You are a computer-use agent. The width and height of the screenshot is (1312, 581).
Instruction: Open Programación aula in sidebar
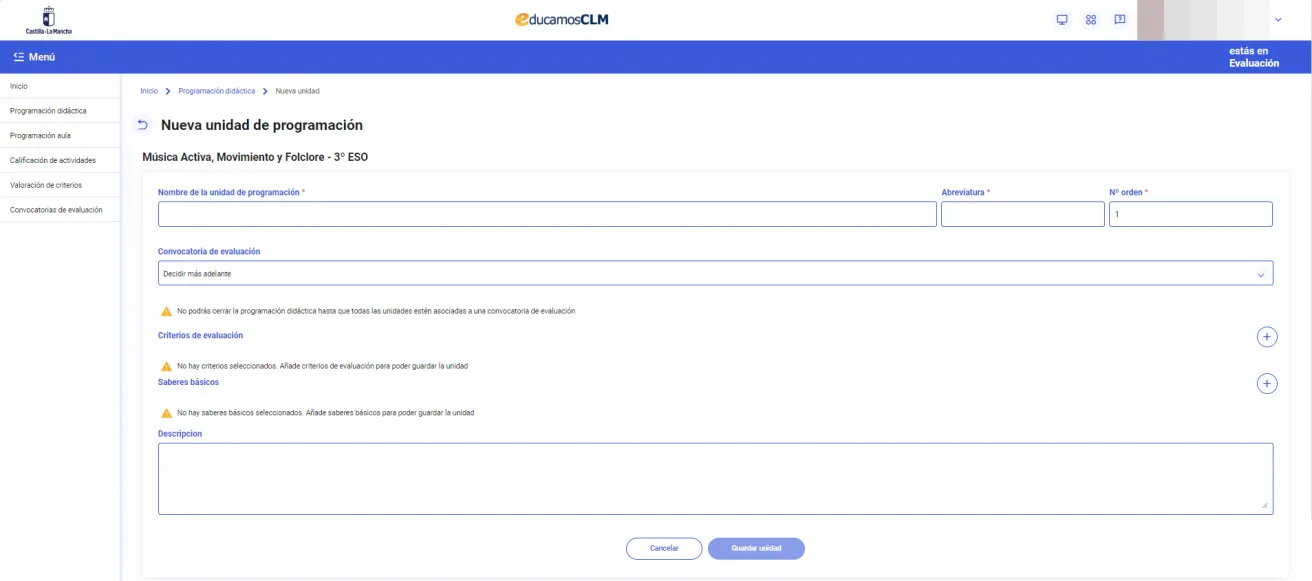point(40,135)
